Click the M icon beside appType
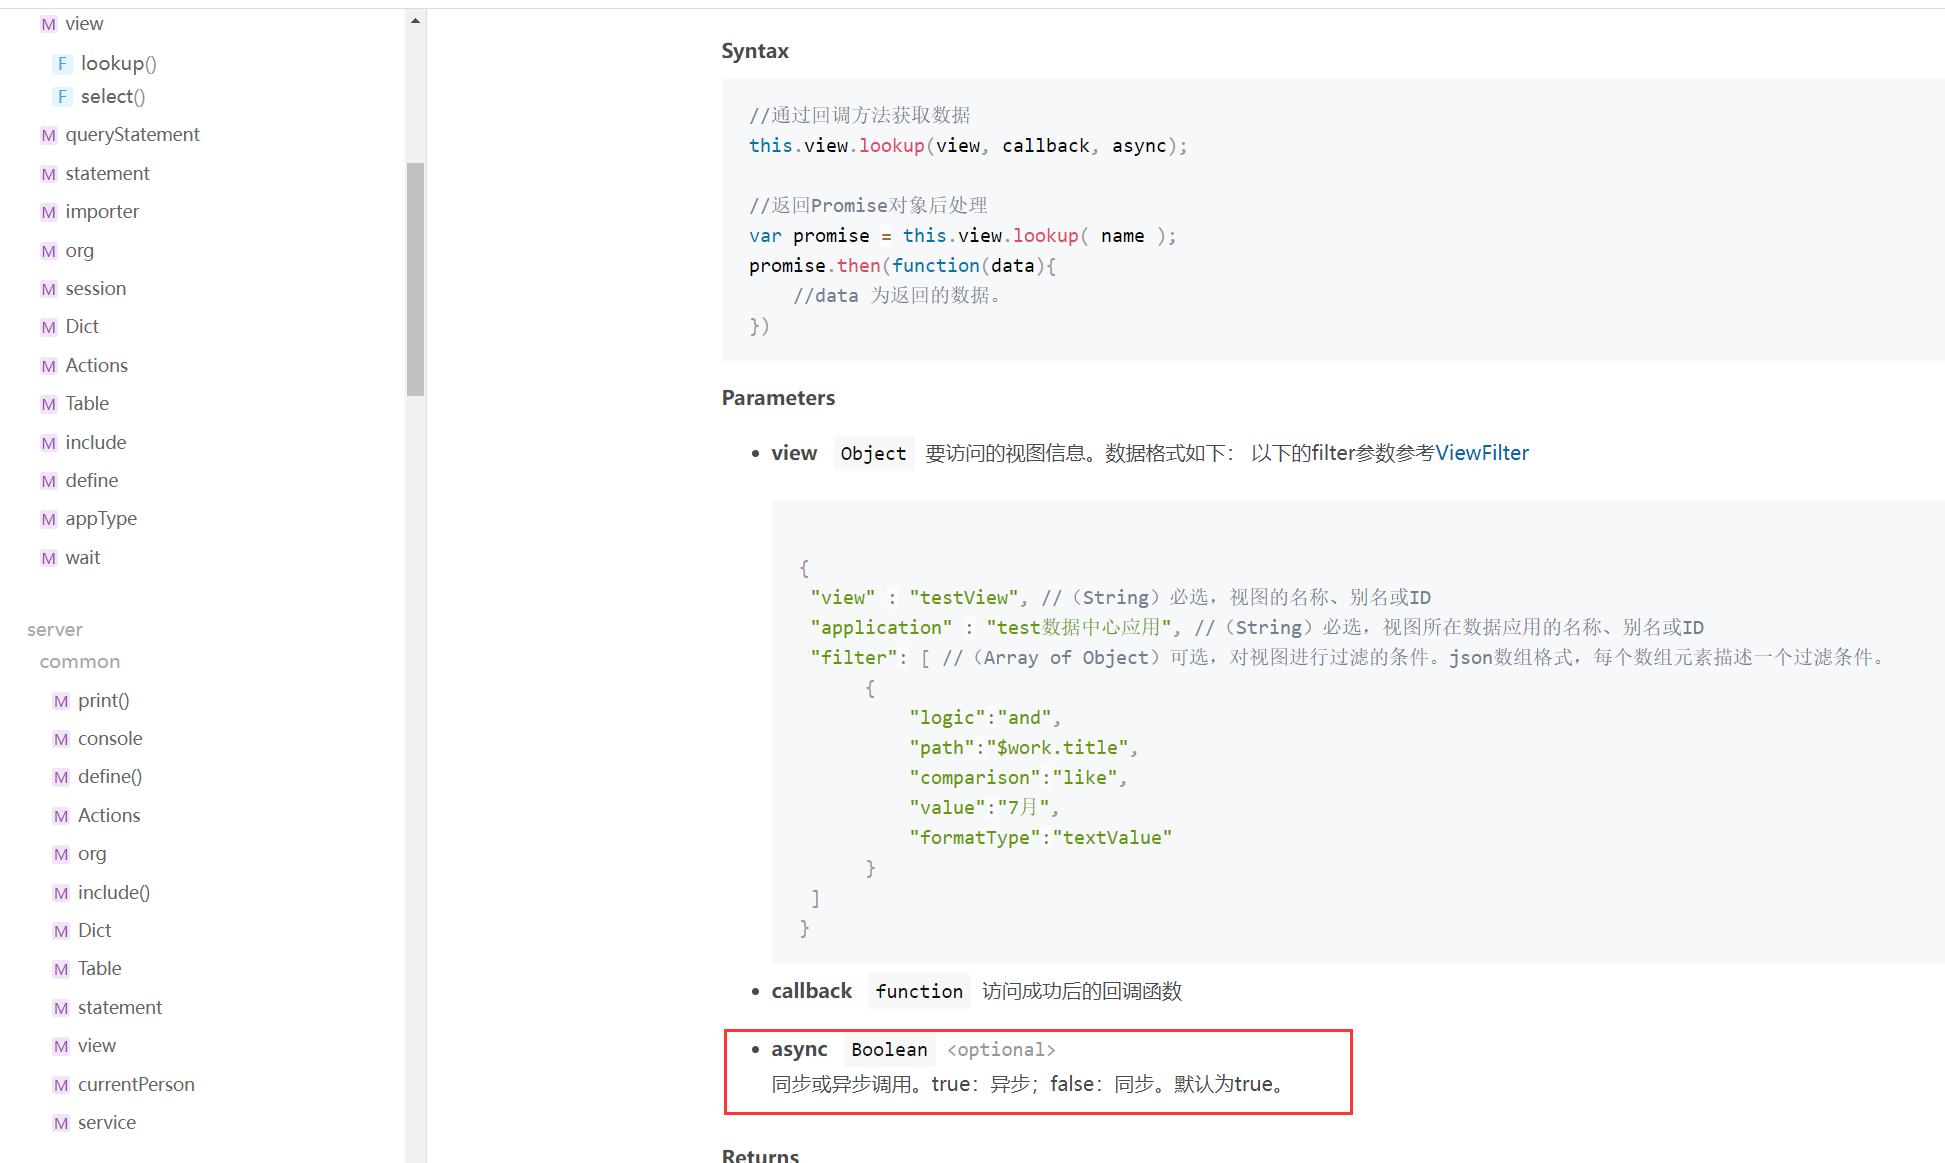Image resolution: width=1945 pixels, height=1163 pixels. [x=48, y=519]
